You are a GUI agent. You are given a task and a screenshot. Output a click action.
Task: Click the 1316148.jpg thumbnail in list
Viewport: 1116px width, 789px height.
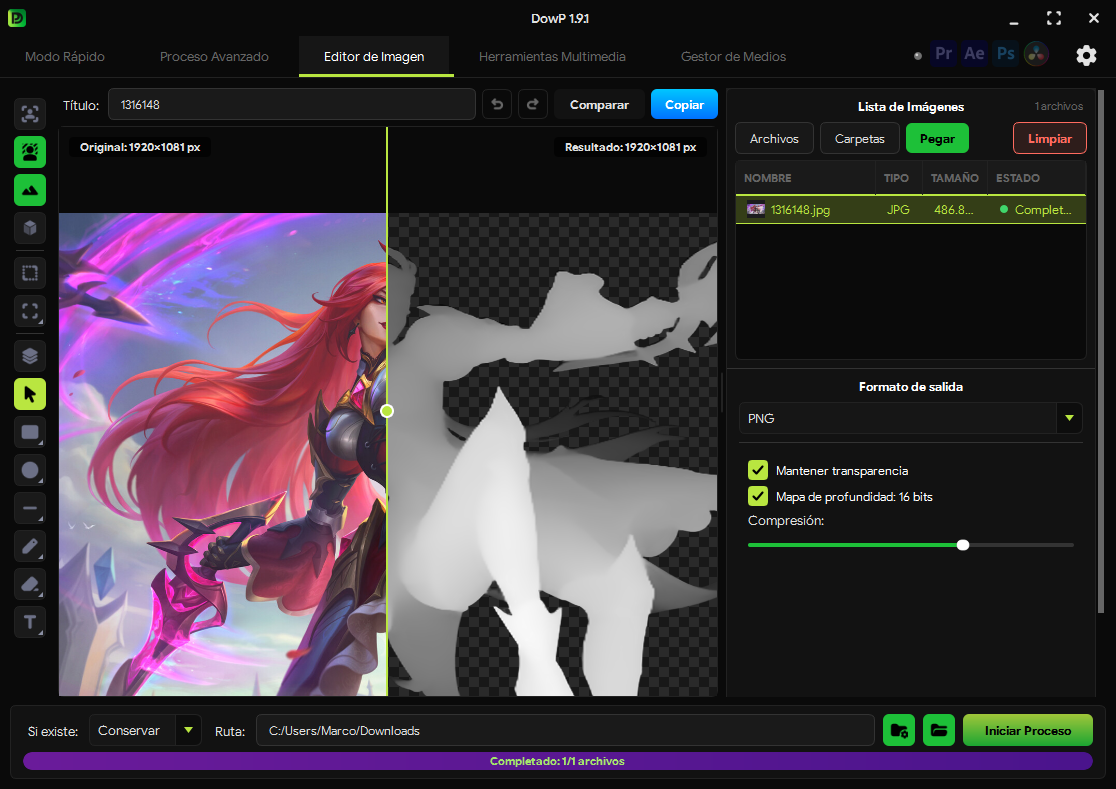[x=755, y=210]
